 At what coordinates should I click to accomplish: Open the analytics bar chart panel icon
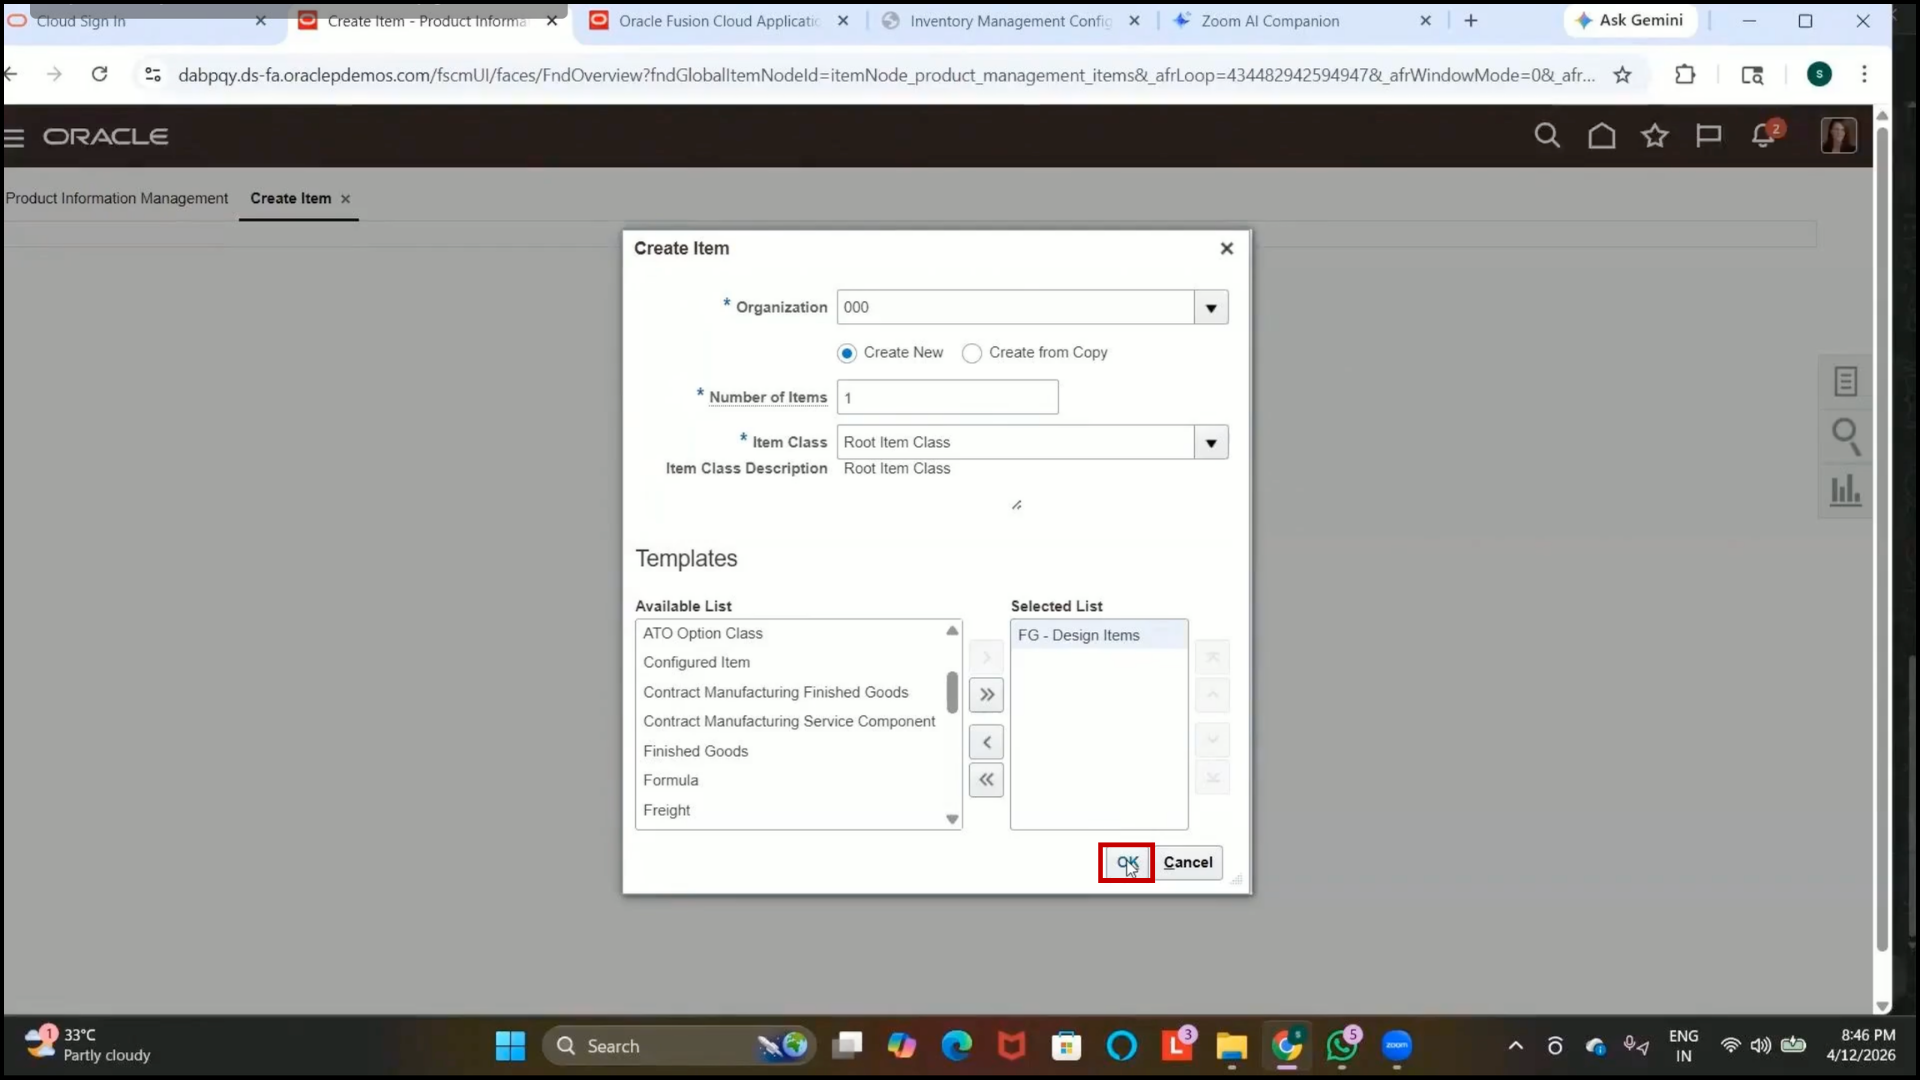pyautogui.click(x=1845, y=491)
